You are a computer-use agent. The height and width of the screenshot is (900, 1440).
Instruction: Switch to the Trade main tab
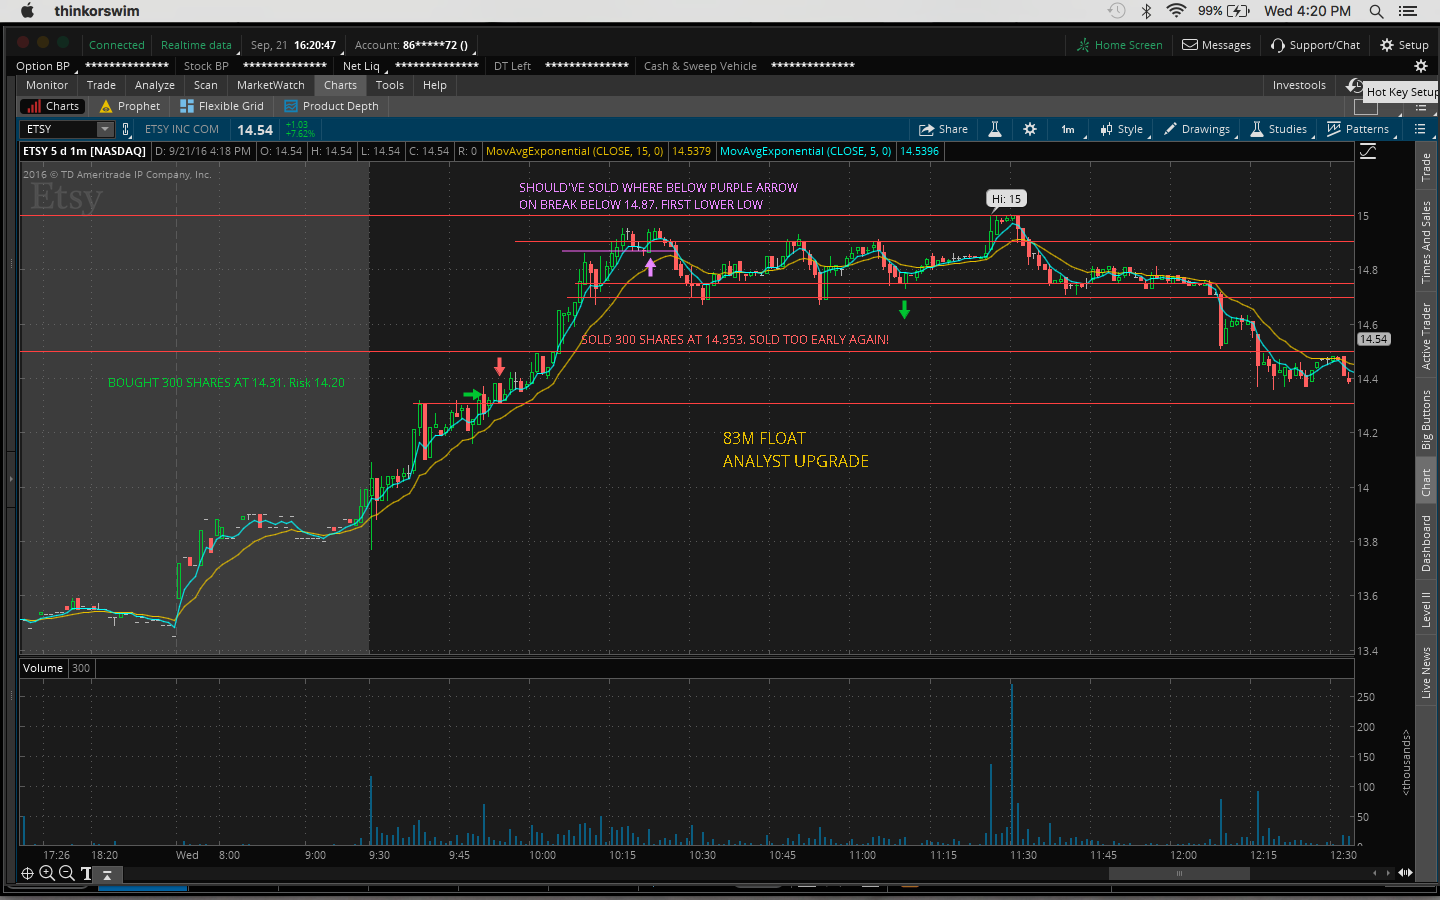tap(101, 85)
